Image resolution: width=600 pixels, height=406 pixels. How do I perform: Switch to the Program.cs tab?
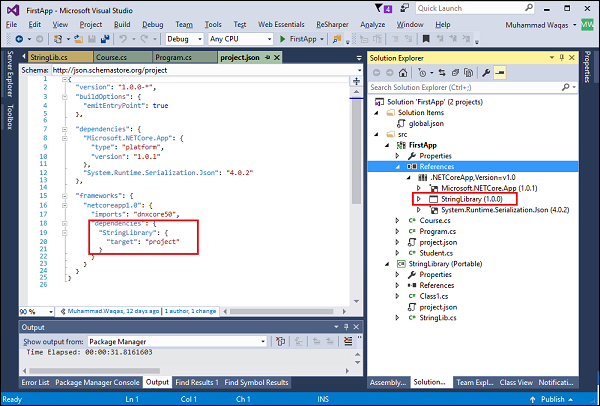(x=184, y=58)
